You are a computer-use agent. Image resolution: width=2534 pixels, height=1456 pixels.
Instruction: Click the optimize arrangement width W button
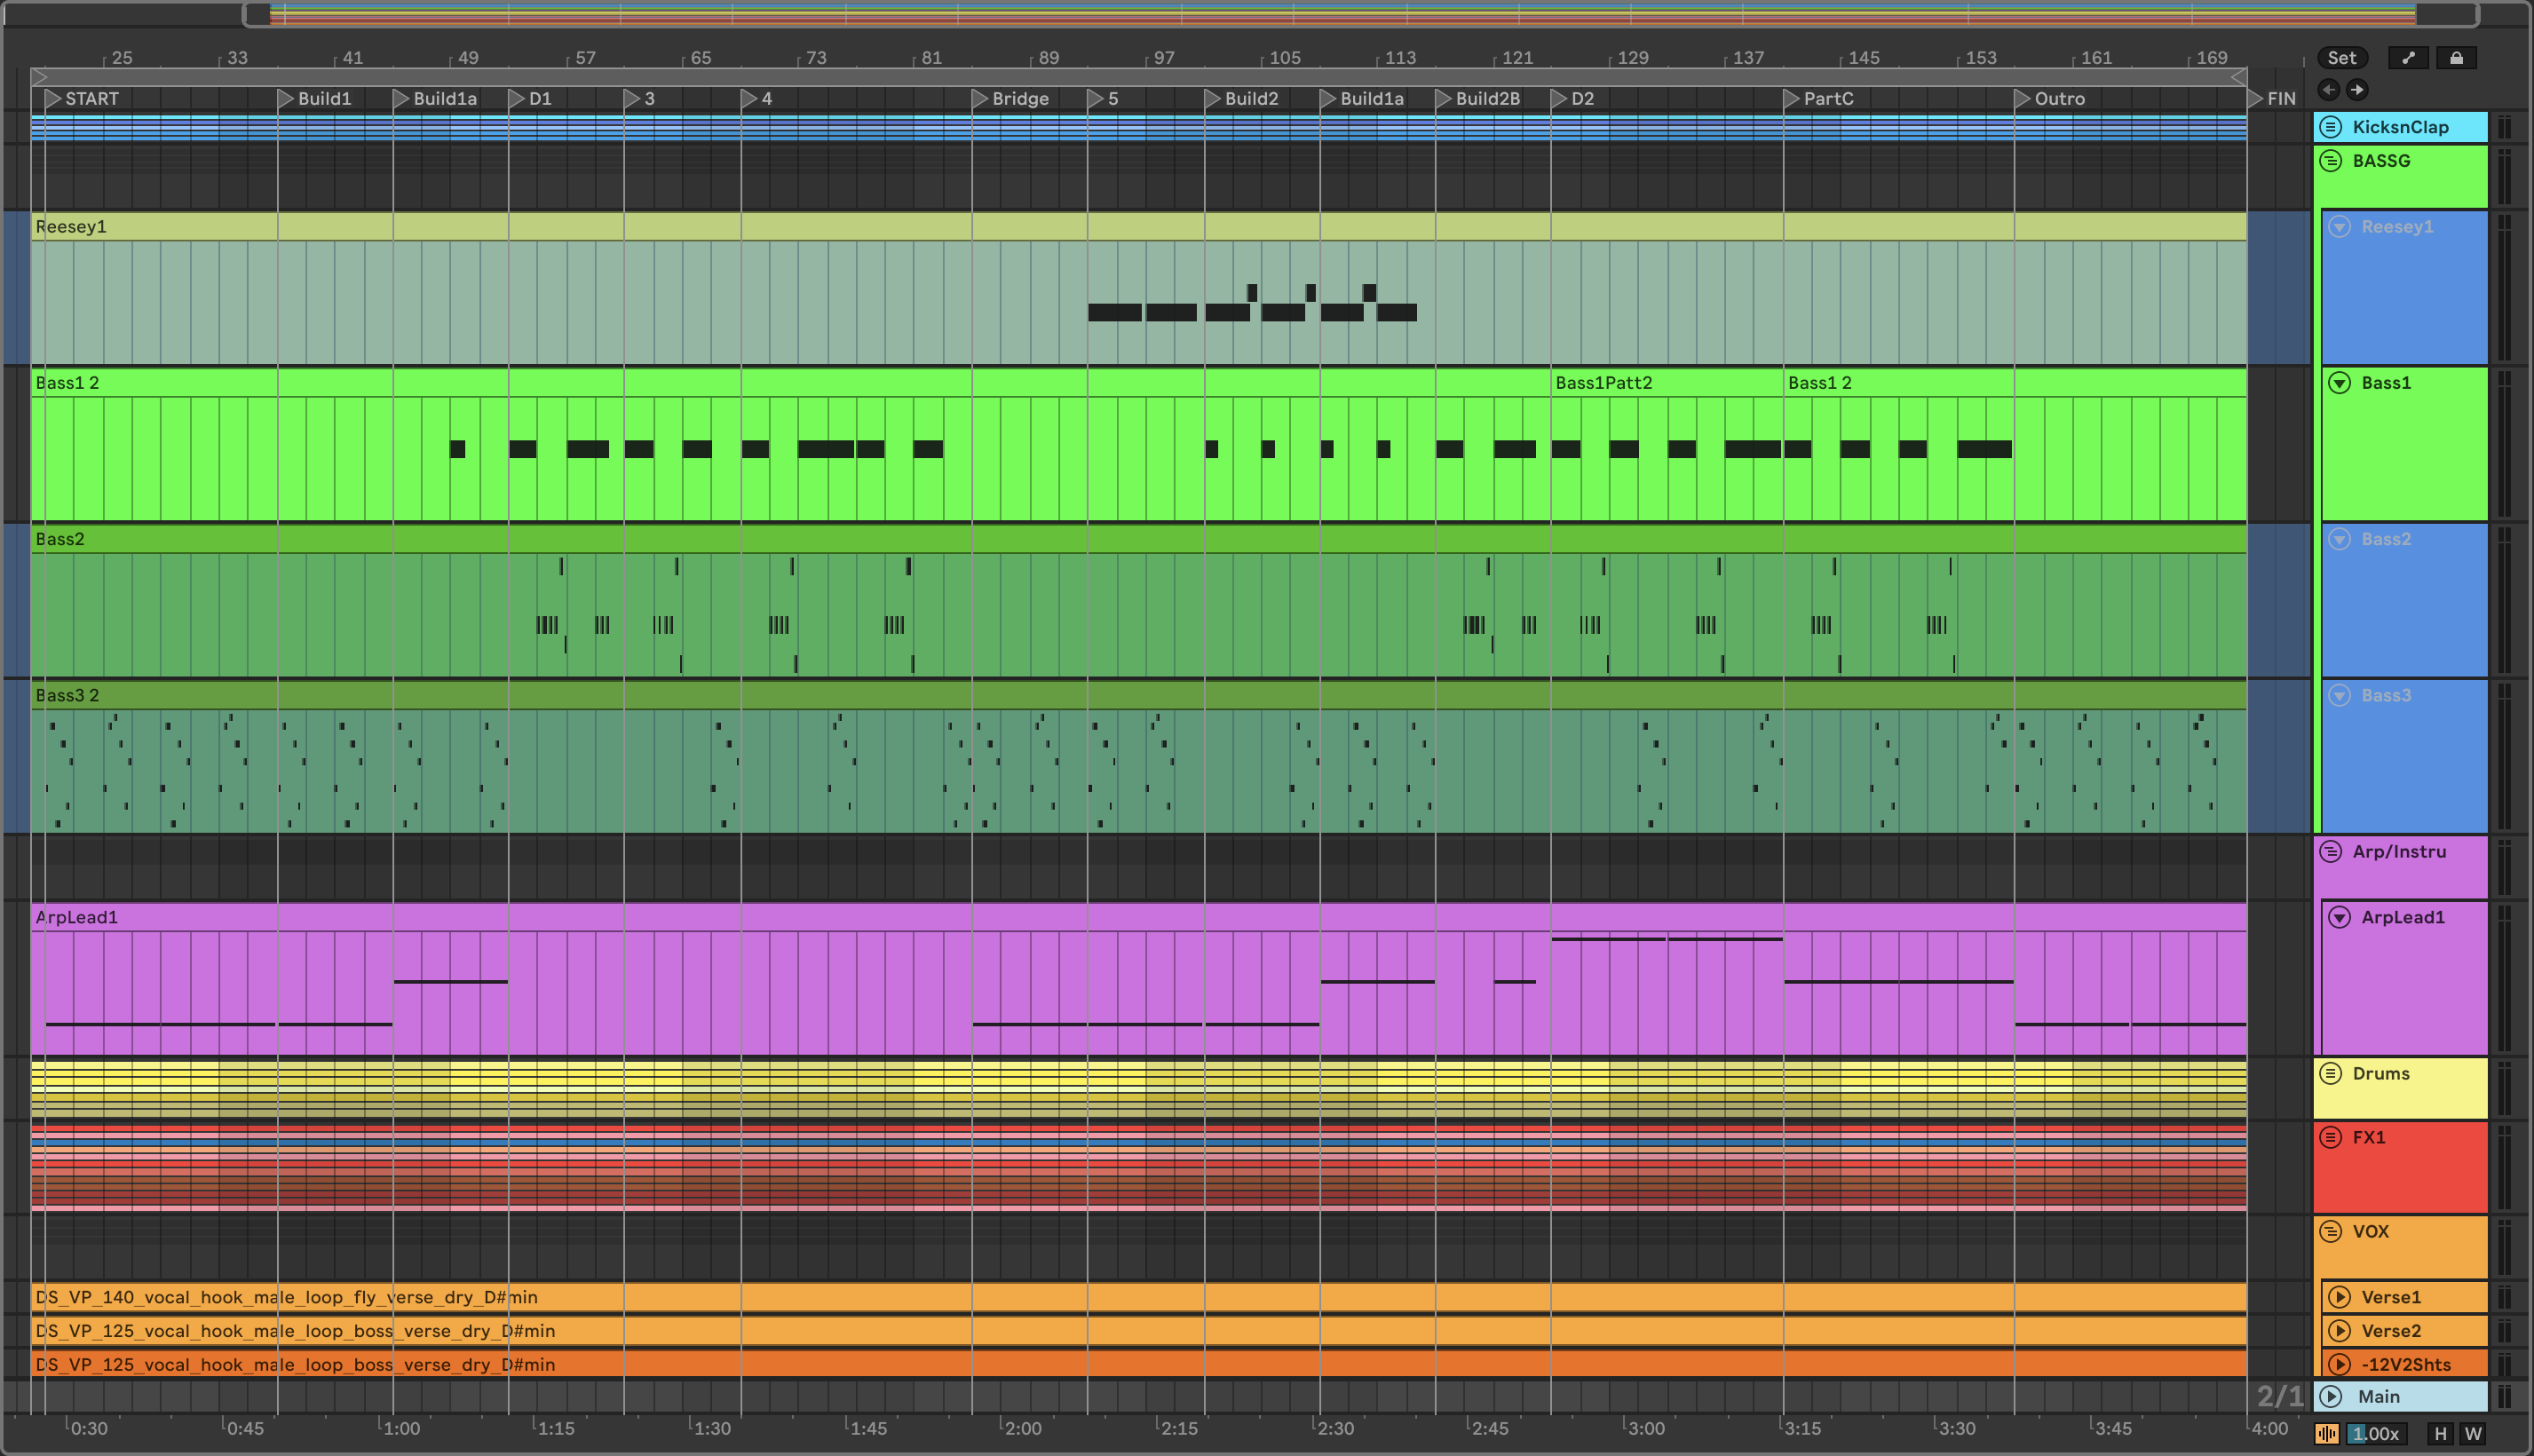[x=2473, y=1434]
